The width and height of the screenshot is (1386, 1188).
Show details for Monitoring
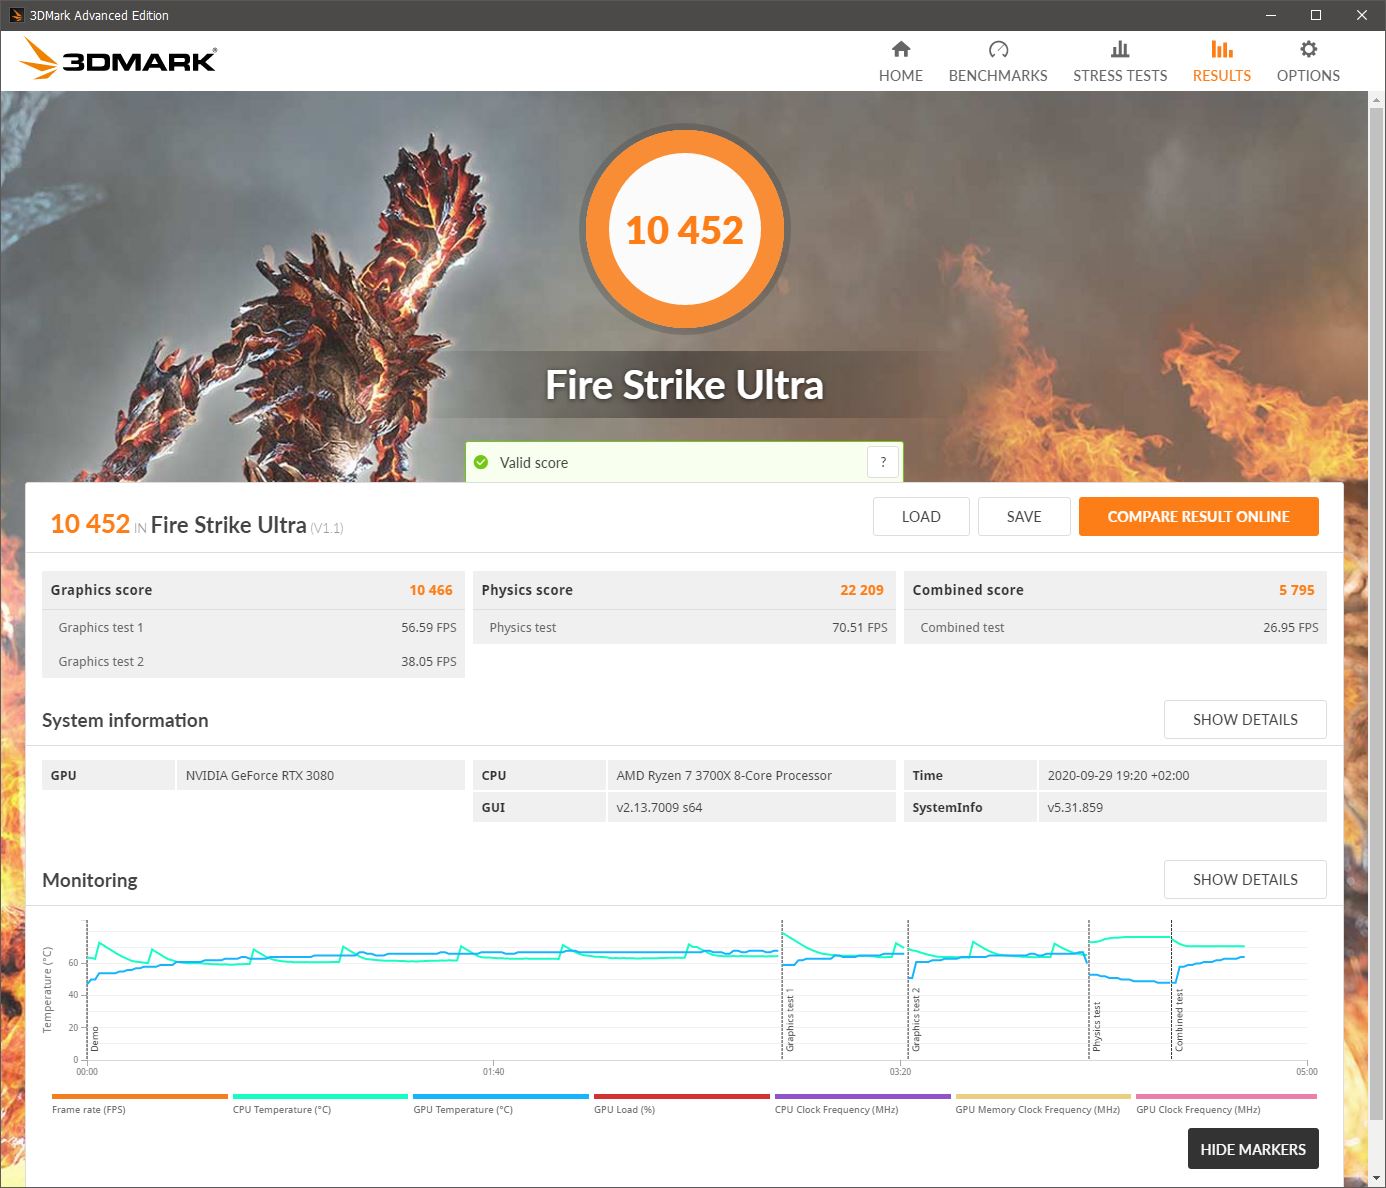(x=1245, y=879)
